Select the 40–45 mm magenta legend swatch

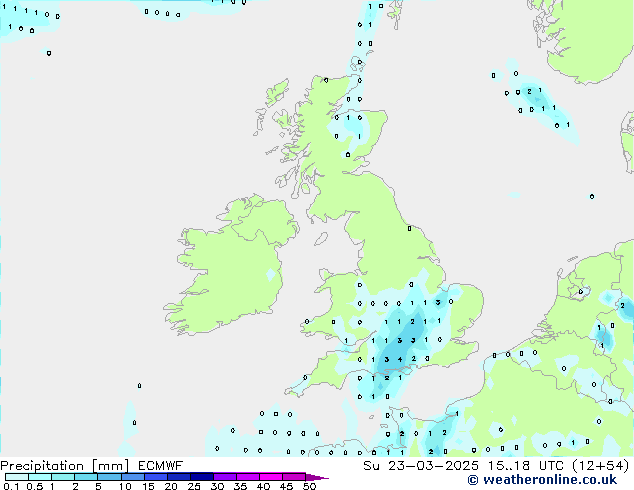[271, 477]
